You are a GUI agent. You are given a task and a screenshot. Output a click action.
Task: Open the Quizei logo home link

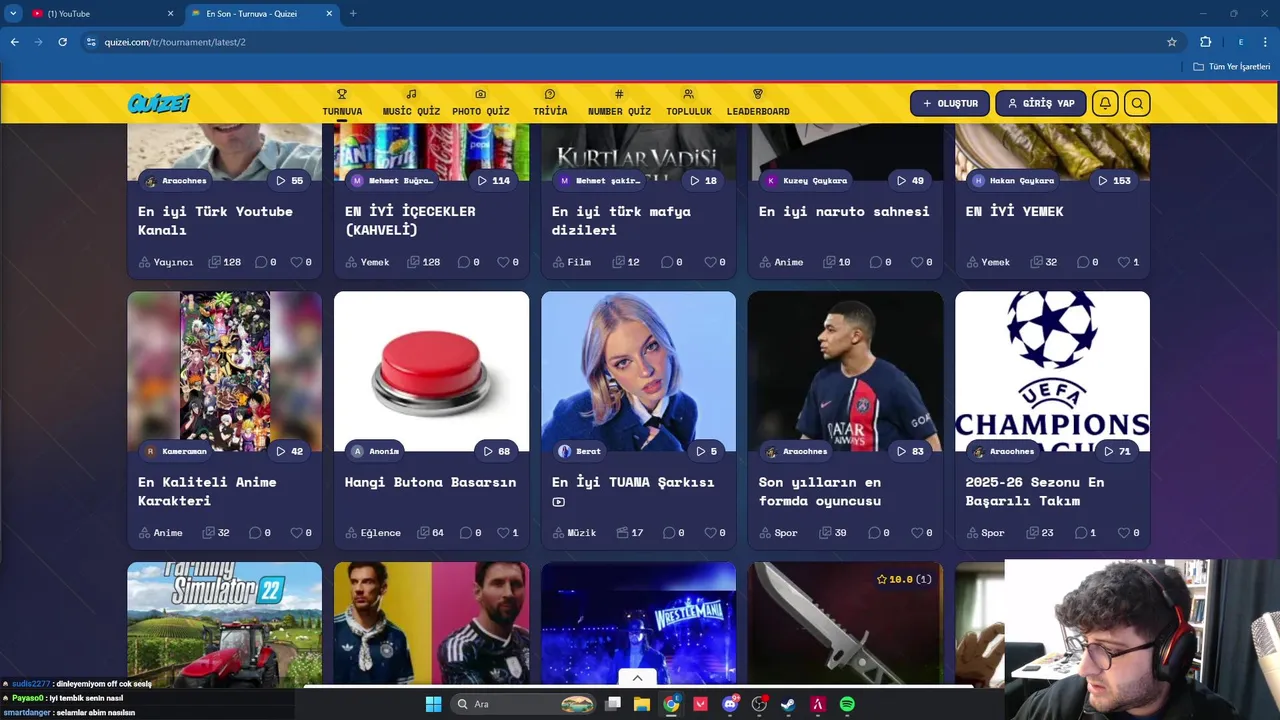(x=158, y=103)
